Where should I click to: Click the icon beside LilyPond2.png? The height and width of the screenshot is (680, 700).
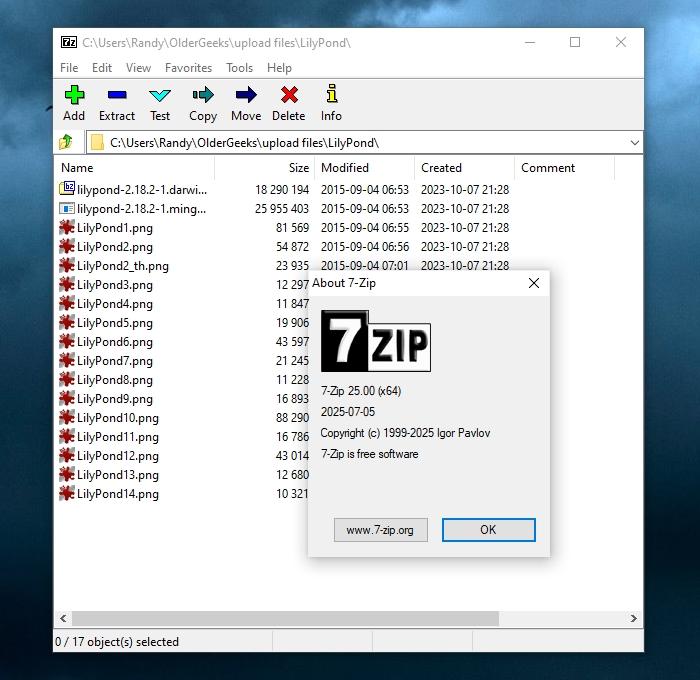click(x=67, y=246)
